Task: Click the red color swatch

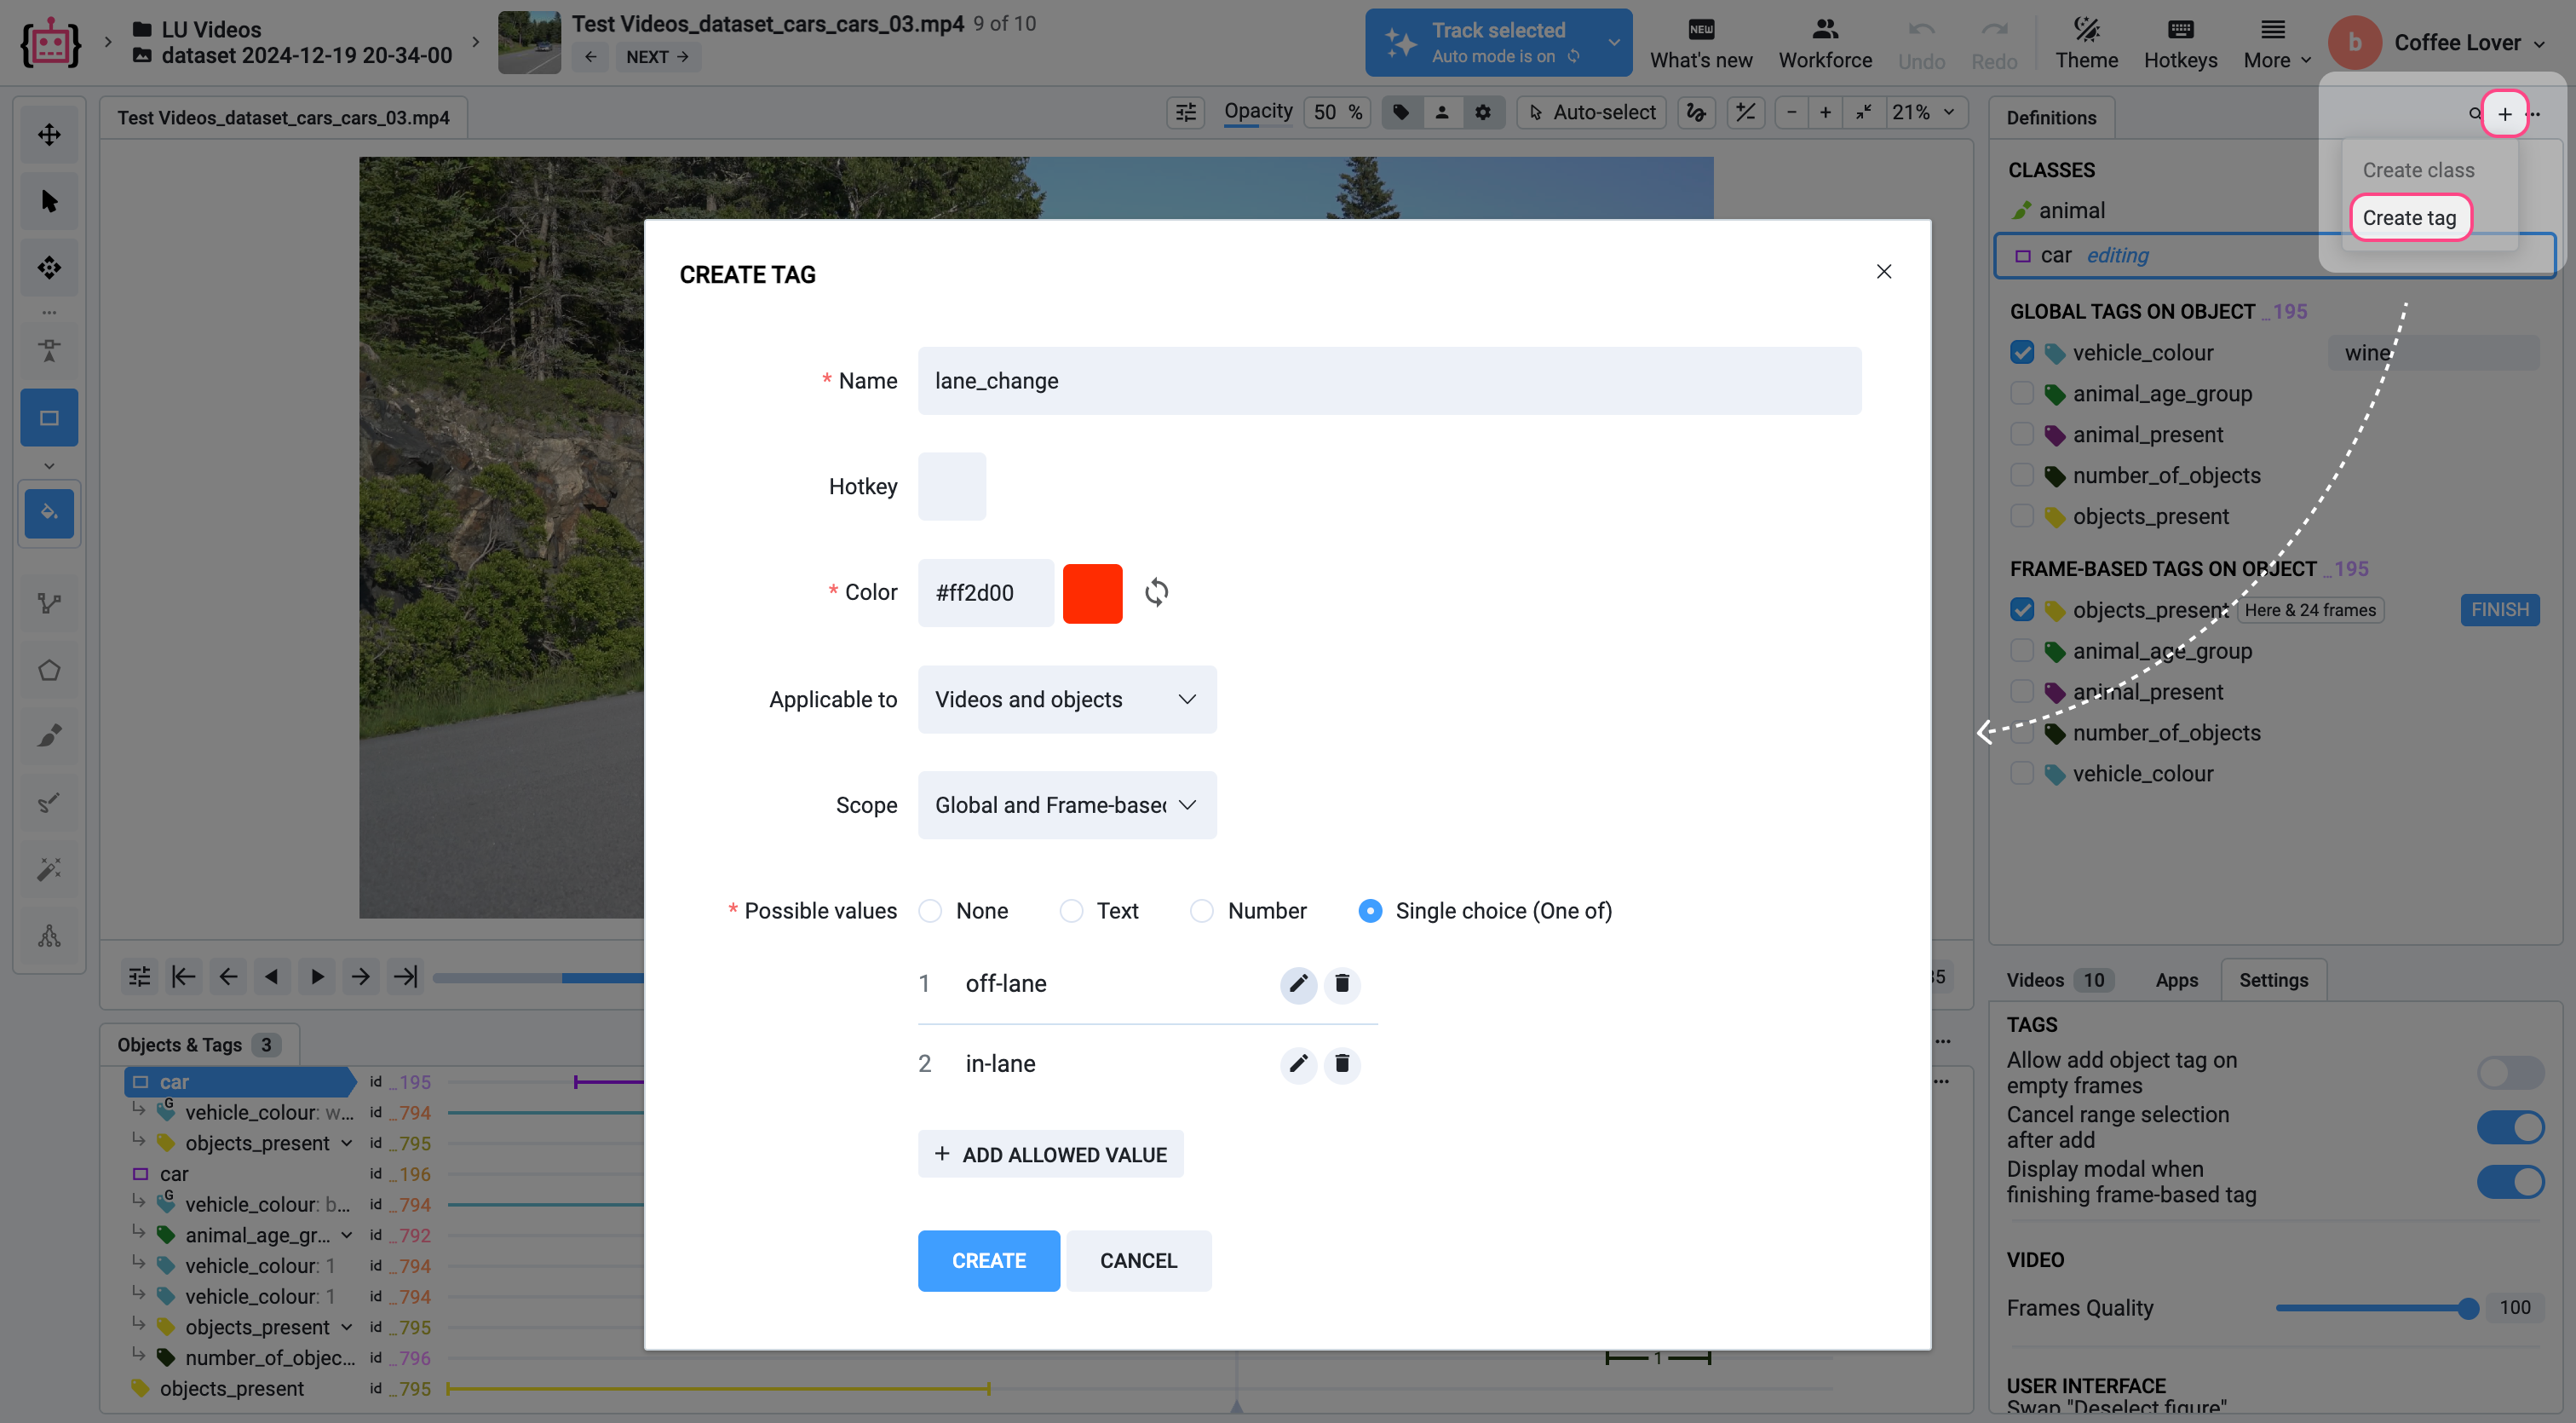Action: [x=1092, y=592]
